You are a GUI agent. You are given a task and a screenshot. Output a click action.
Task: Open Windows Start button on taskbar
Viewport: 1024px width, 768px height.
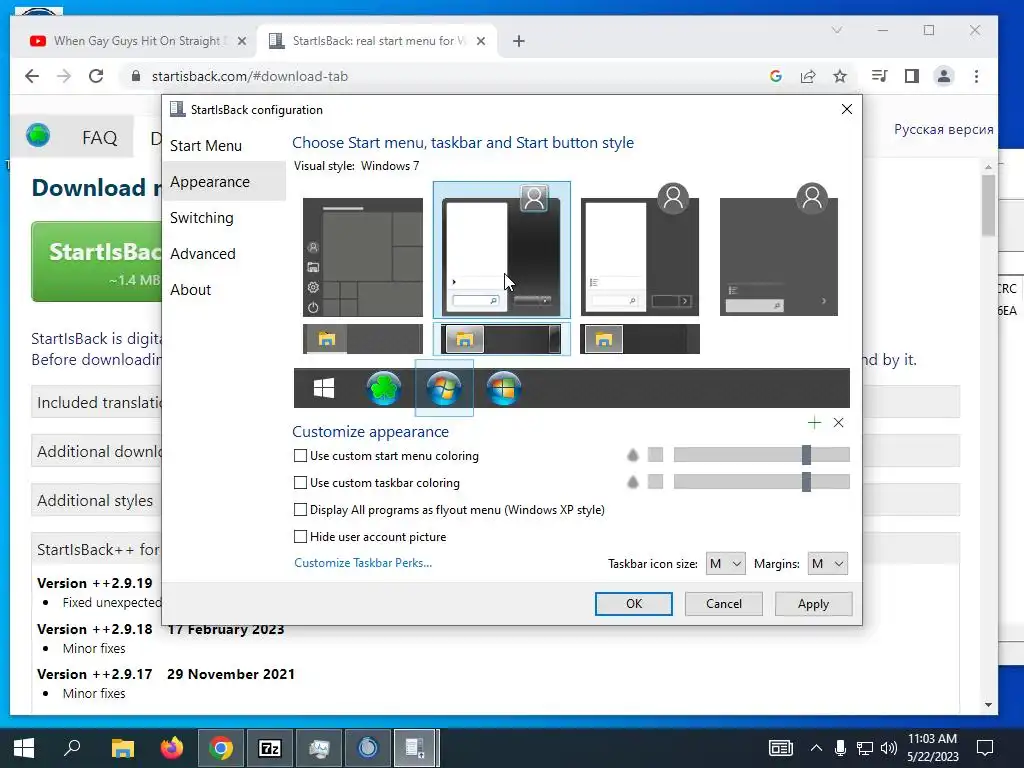point(24,748)
